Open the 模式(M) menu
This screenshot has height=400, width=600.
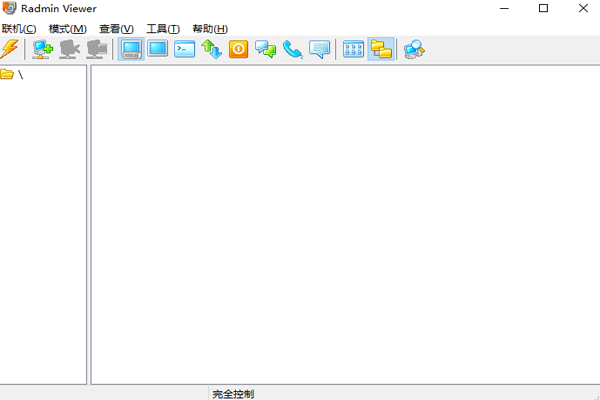coord(67,29)
